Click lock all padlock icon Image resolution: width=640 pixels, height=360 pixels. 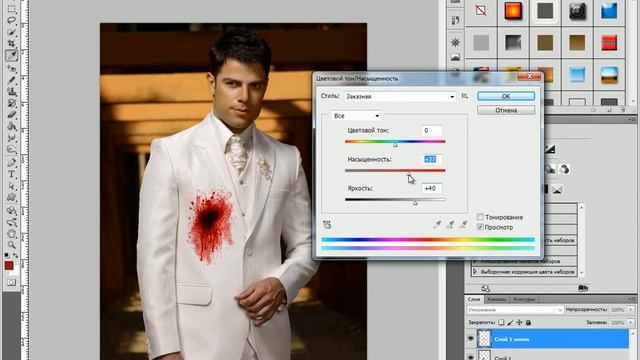[528, 322]
